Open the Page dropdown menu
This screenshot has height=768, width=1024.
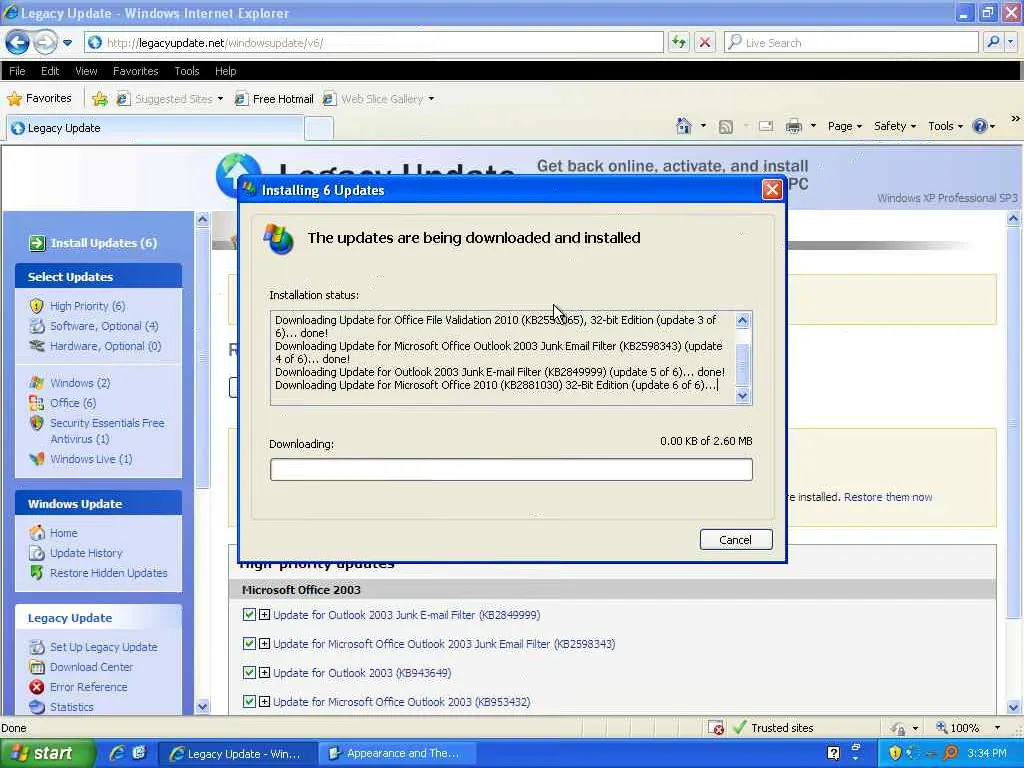(x=844, y=126)
